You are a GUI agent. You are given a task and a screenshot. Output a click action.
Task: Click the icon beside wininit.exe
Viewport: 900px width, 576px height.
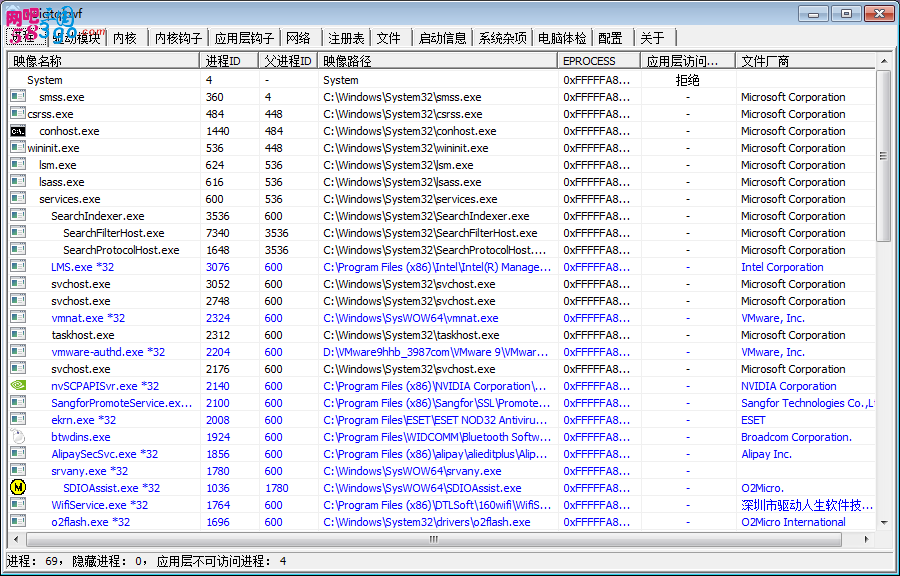pos(18,147)
